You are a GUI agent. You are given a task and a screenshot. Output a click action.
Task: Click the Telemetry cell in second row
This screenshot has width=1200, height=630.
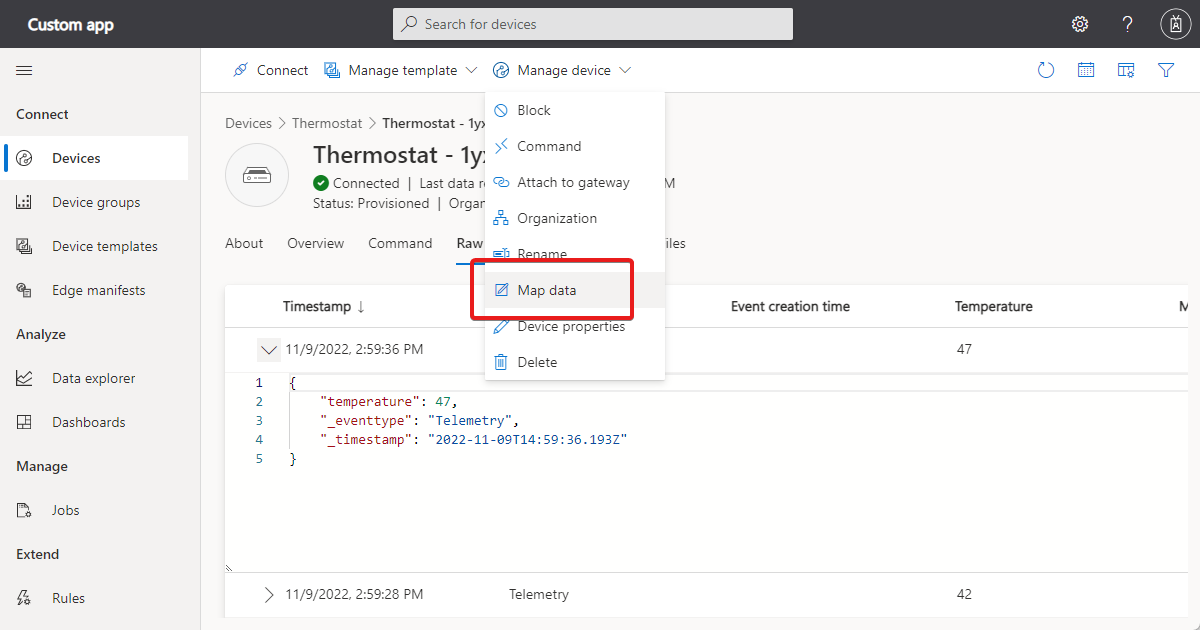[x=539, y=594]
